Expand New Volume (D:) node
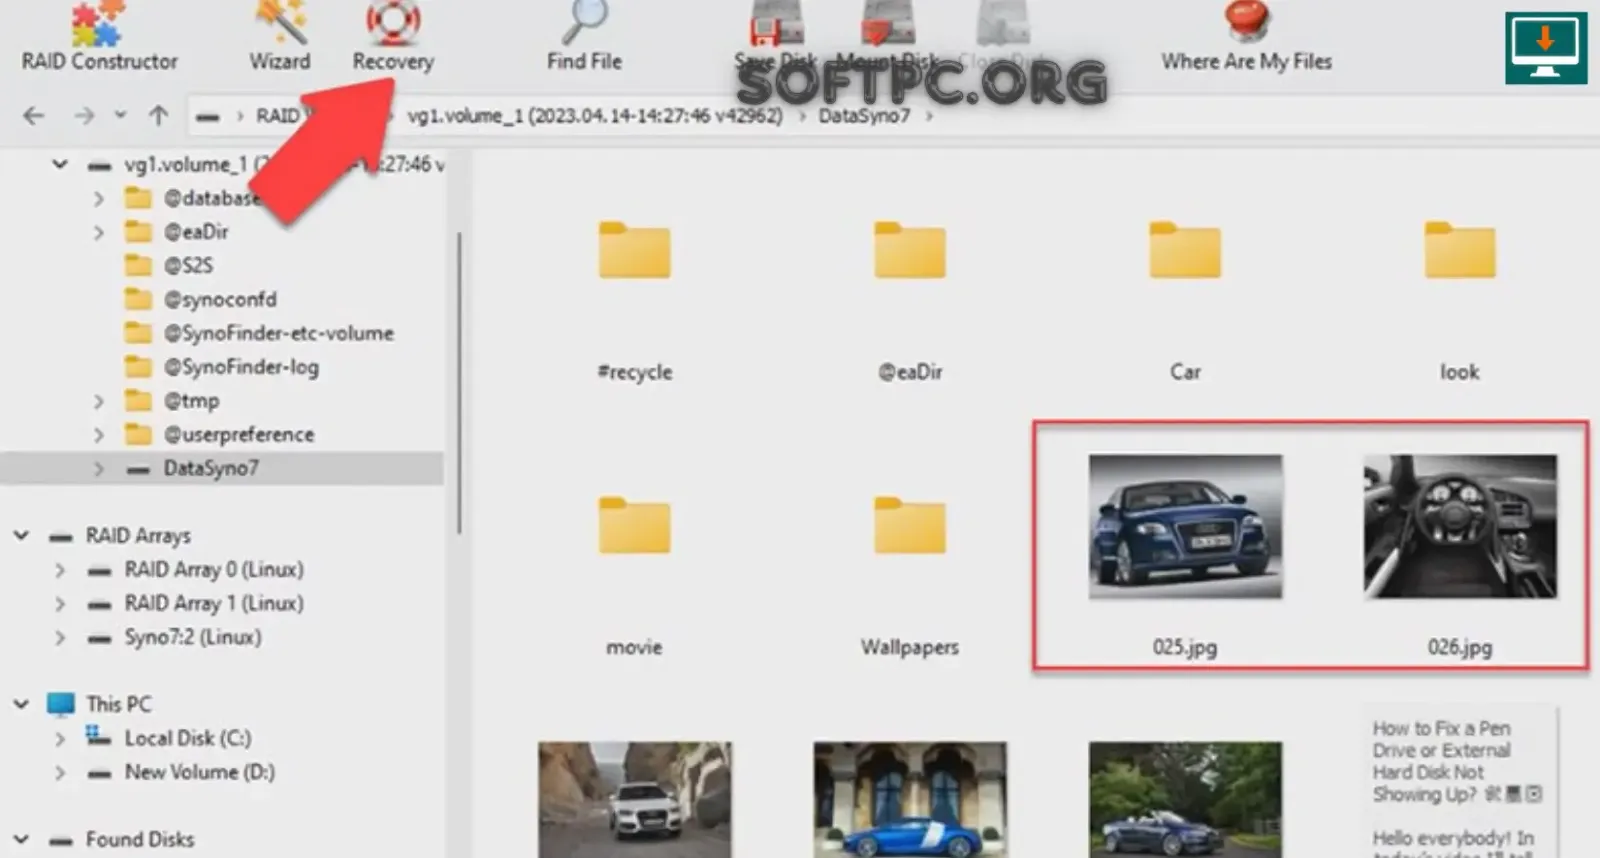The width and height of the screenshot is (1600, 858). click(60, 773)
